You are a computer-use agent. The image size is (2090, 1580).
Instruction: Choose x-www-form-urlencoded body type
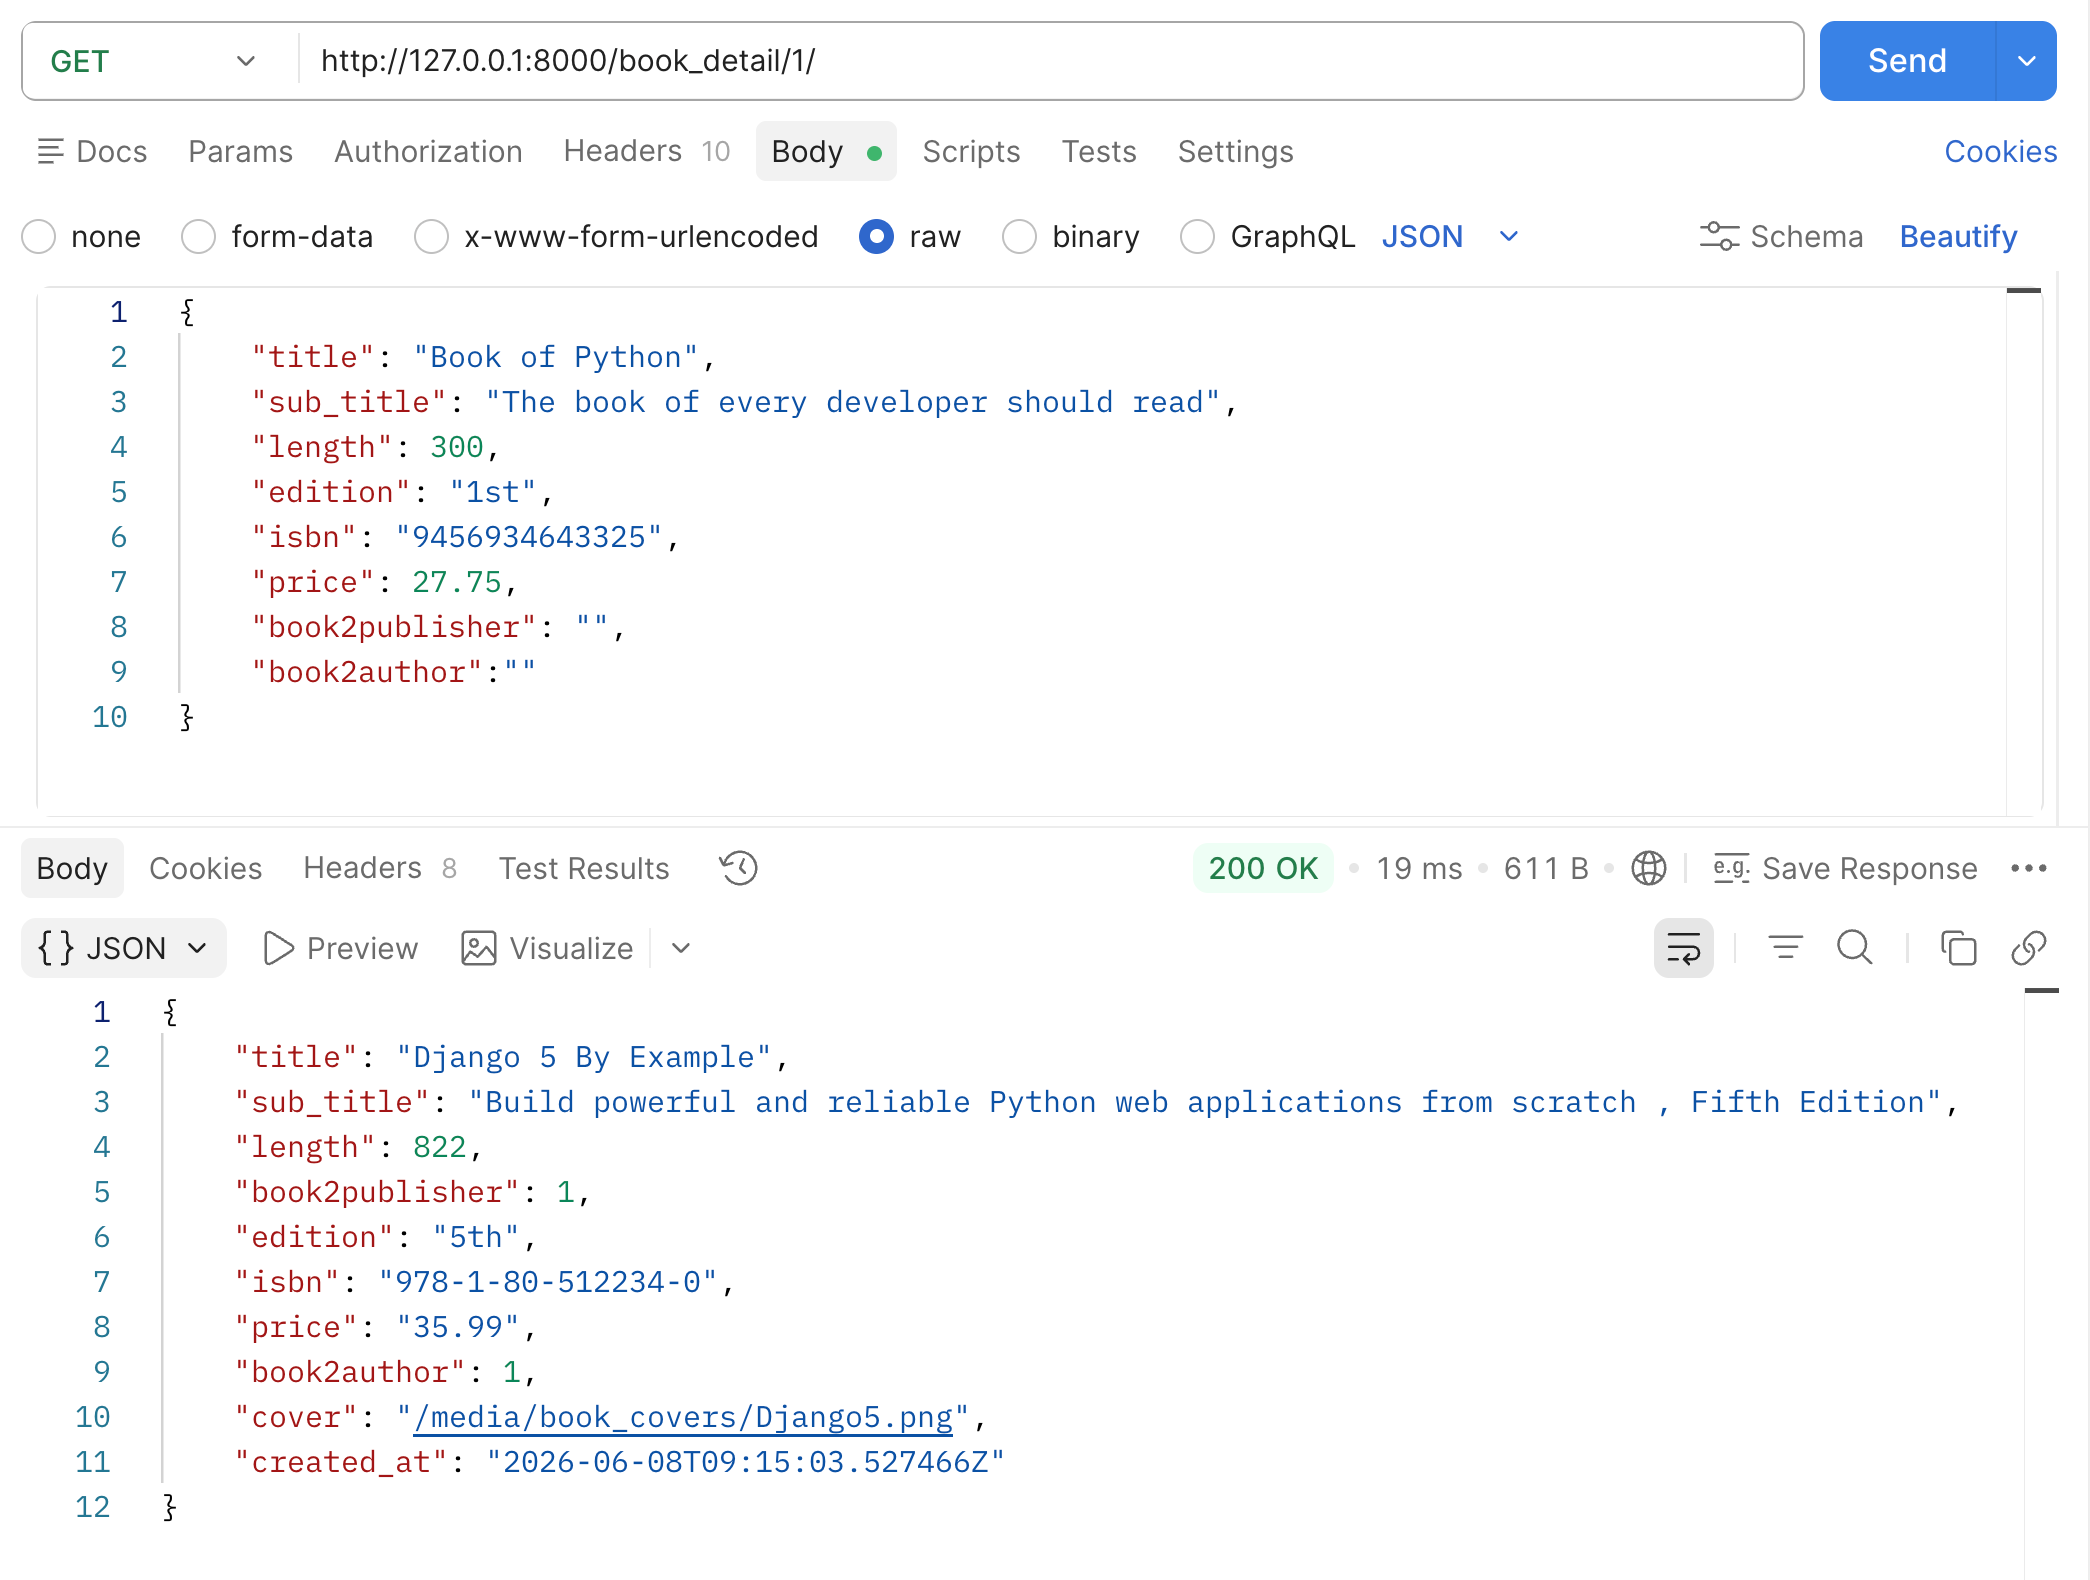click(432, 237)
